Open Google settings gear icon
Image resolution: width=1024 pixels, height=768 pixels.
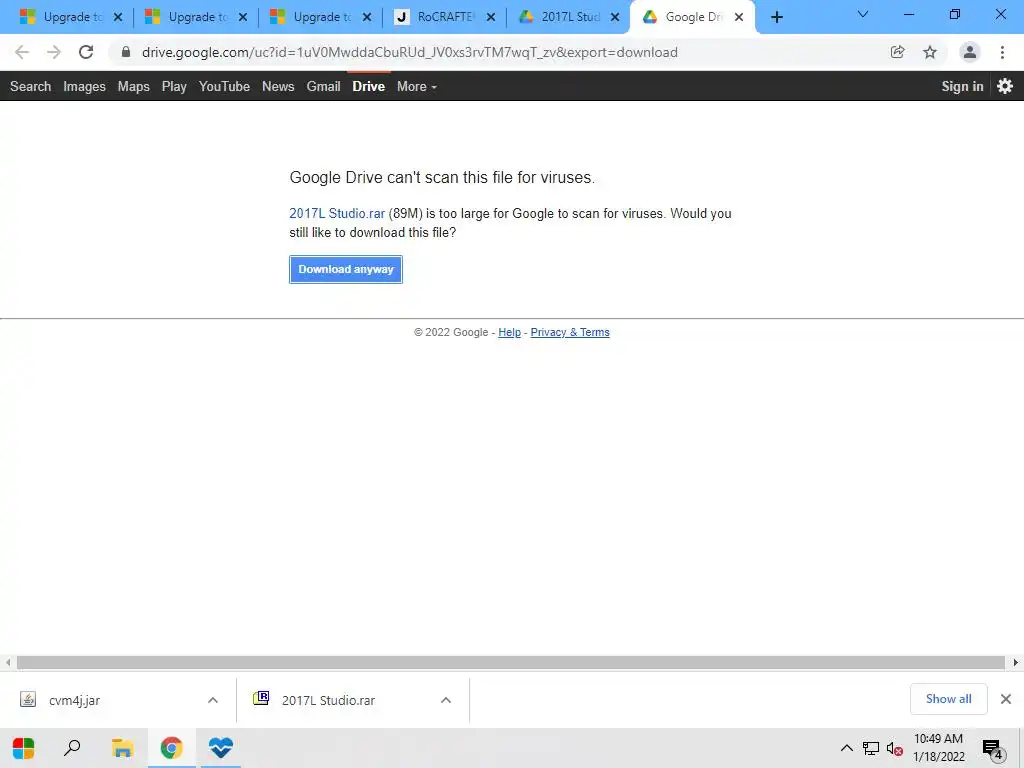1005,86
